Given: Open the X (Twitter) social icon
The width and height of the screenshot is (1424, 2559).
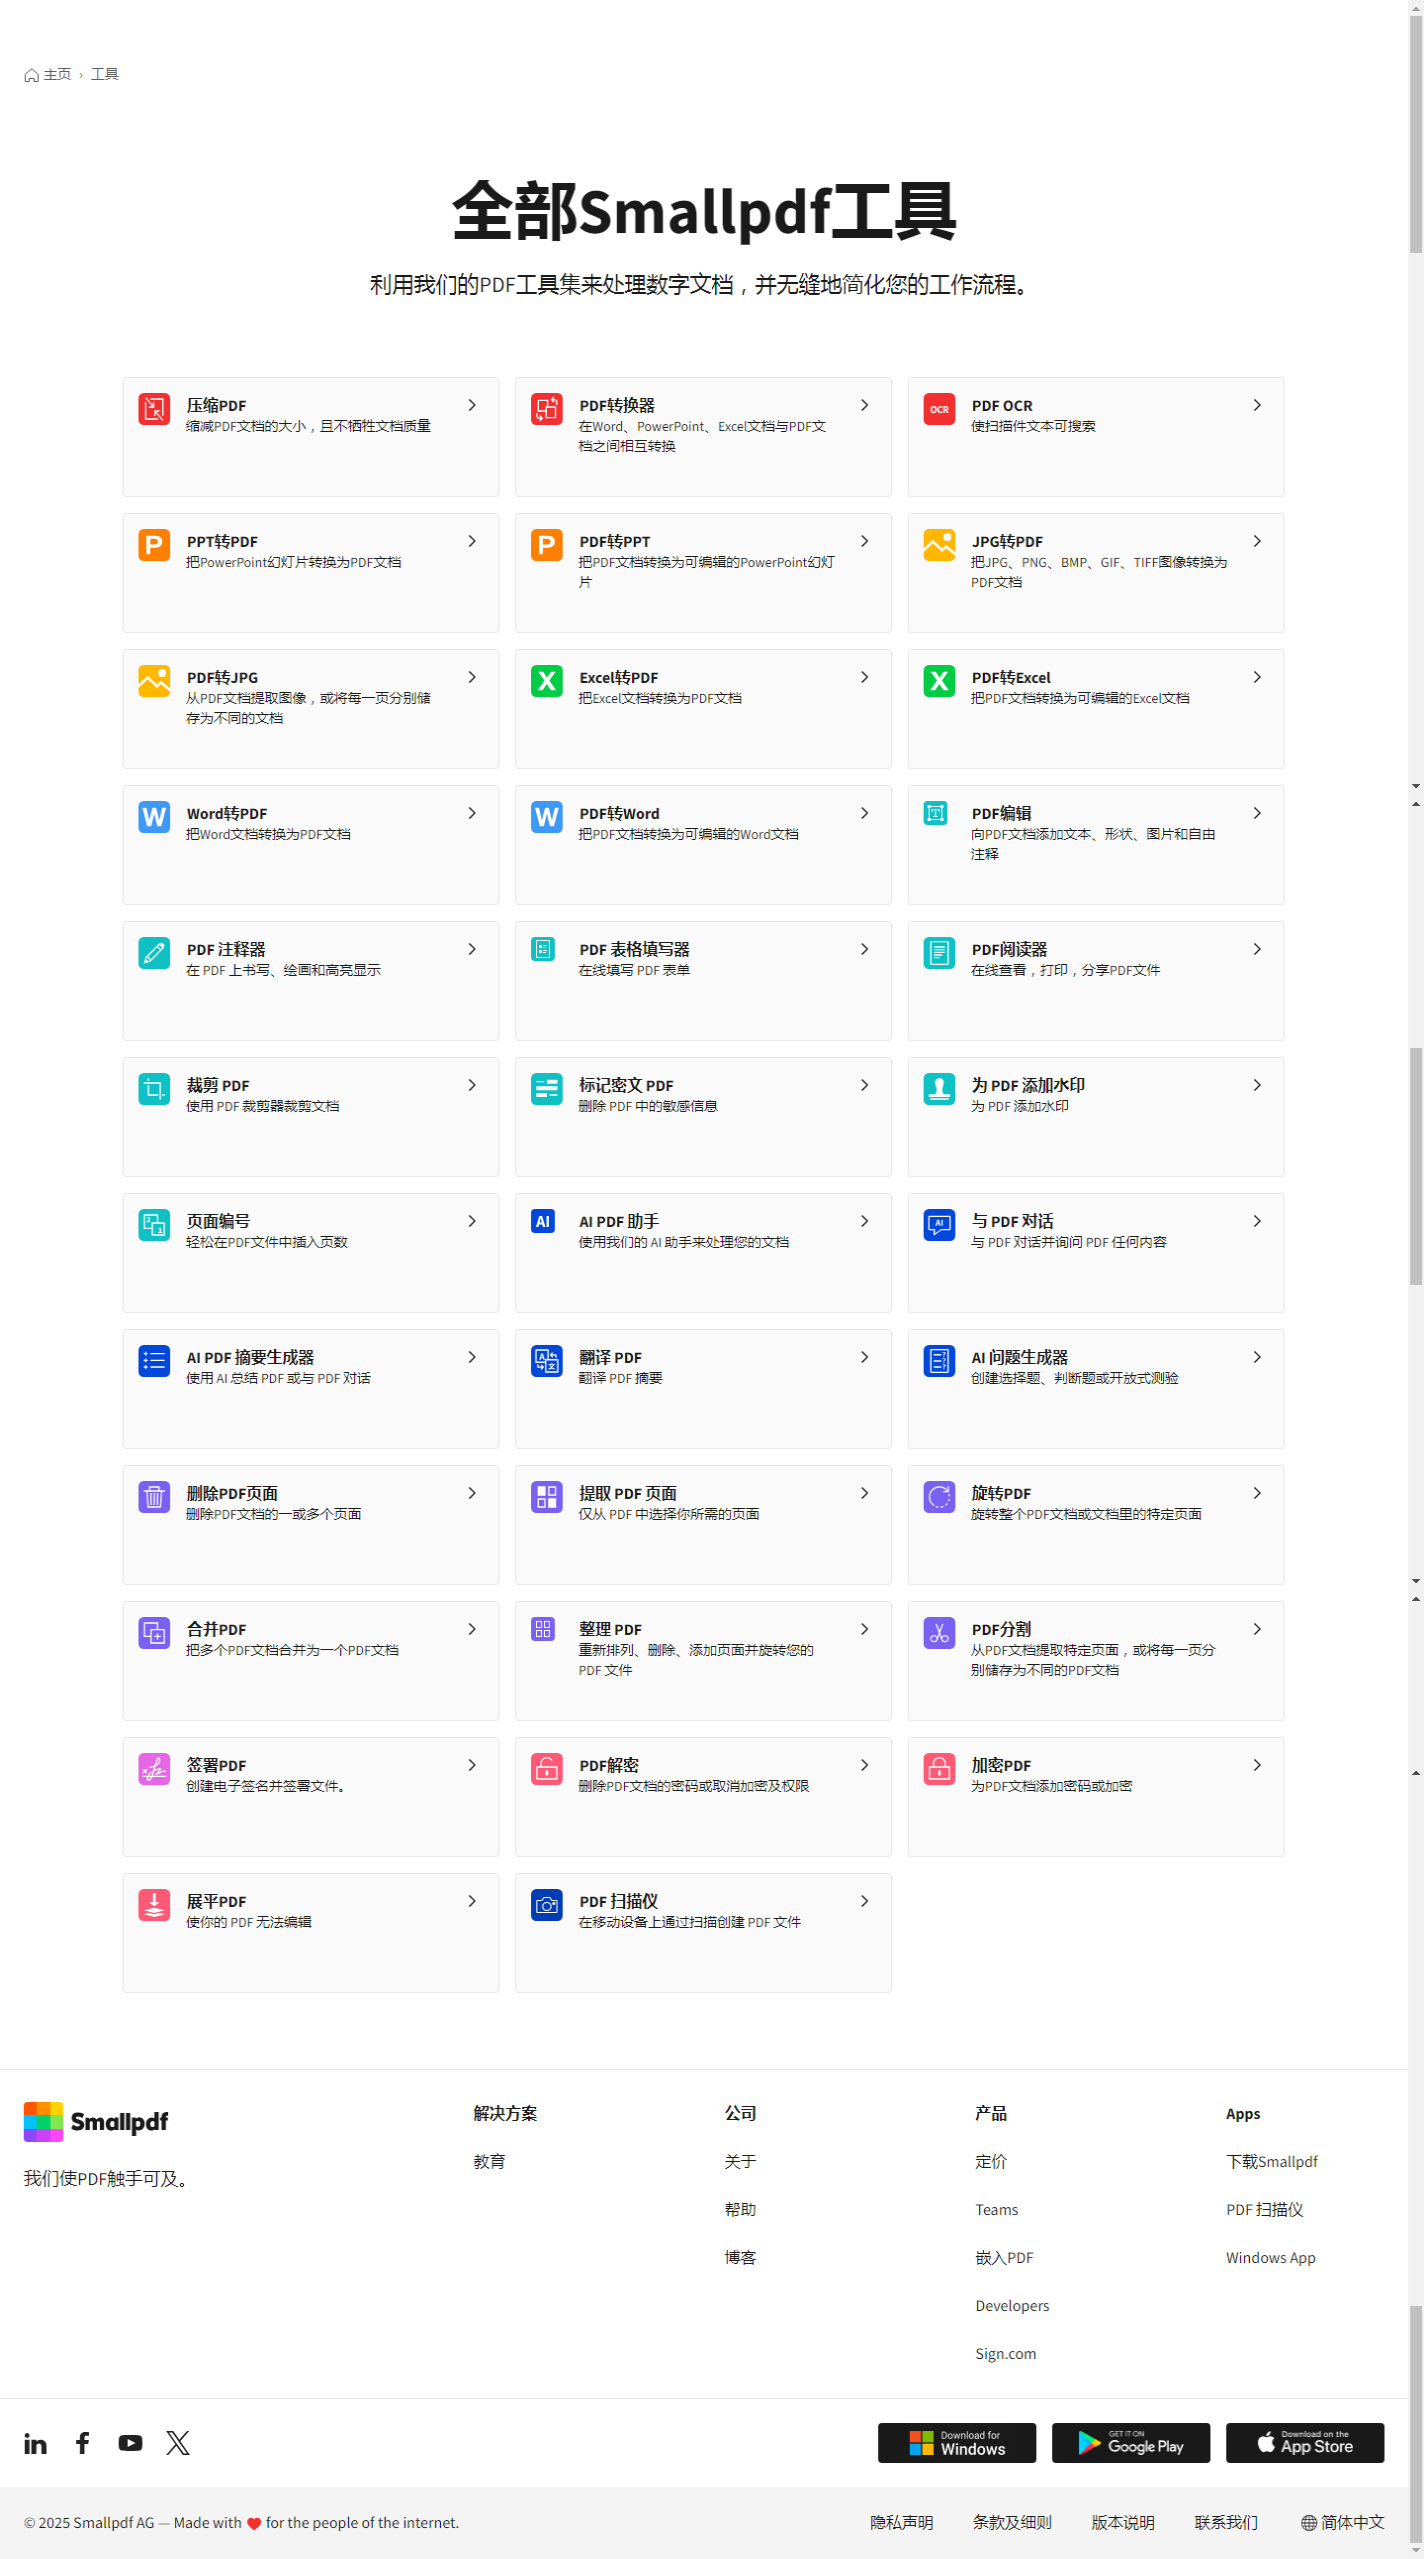Looking at the screenshot, I should (178, 2443).
